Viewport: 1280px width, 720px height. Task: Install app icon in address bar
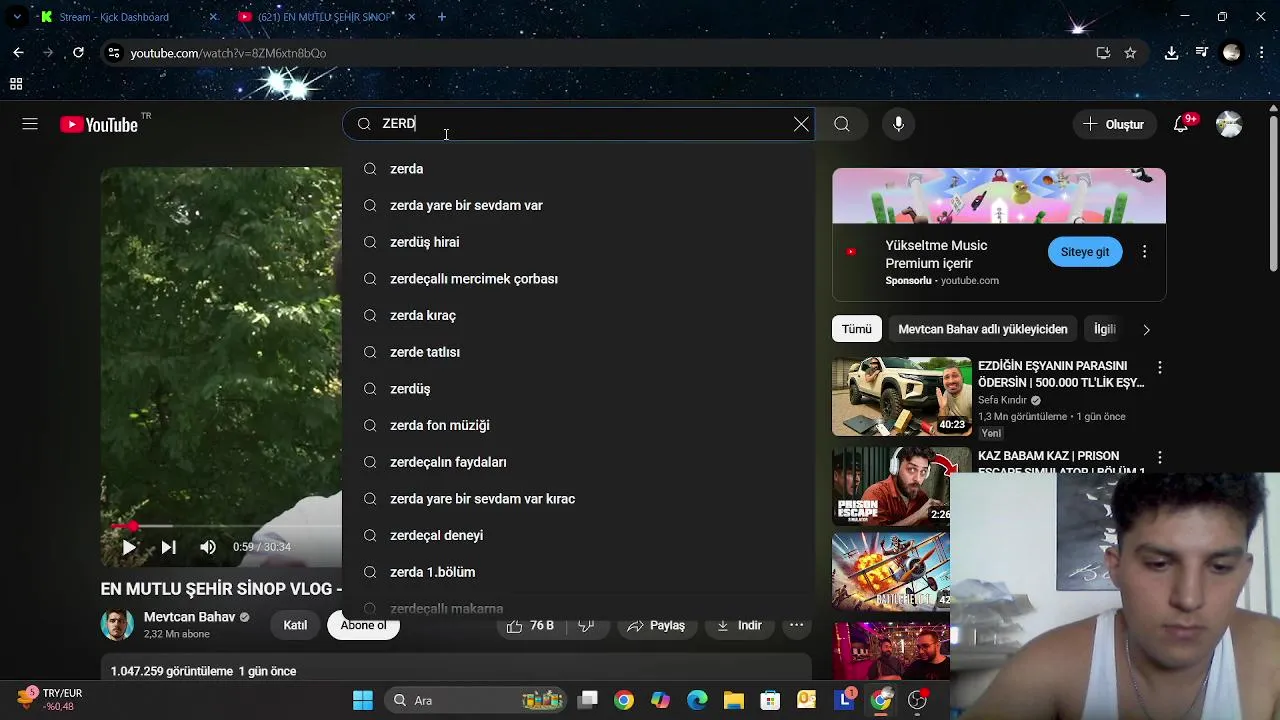tap(1103, 53)
